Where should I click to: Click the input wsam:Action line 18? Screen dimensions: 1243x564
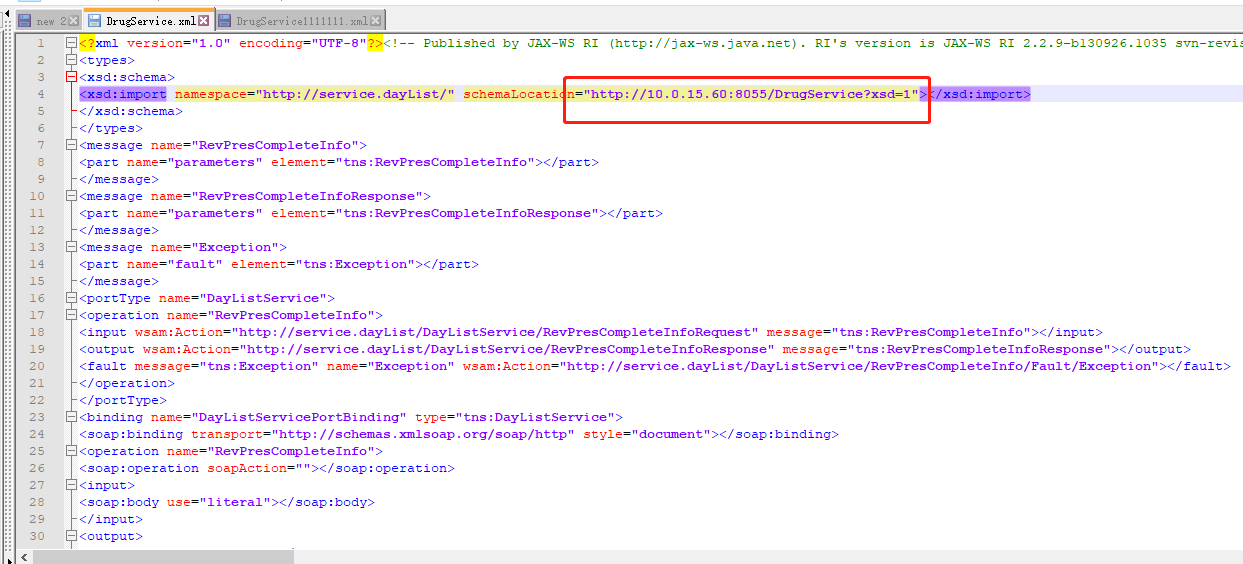591,332
